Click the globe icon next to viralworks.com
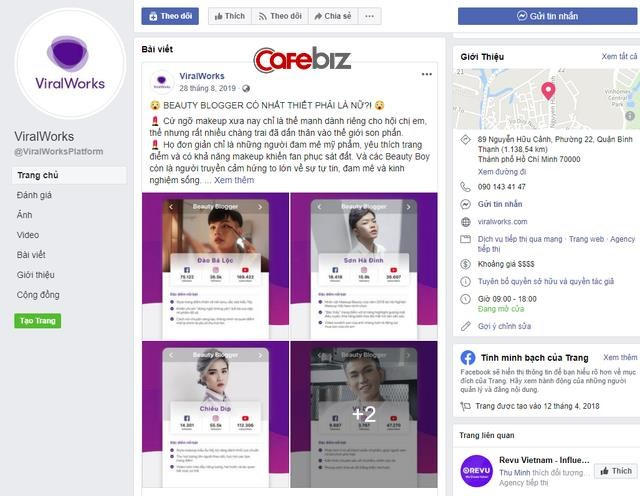The width and height of the screenshot is (640, 496). 465,222
